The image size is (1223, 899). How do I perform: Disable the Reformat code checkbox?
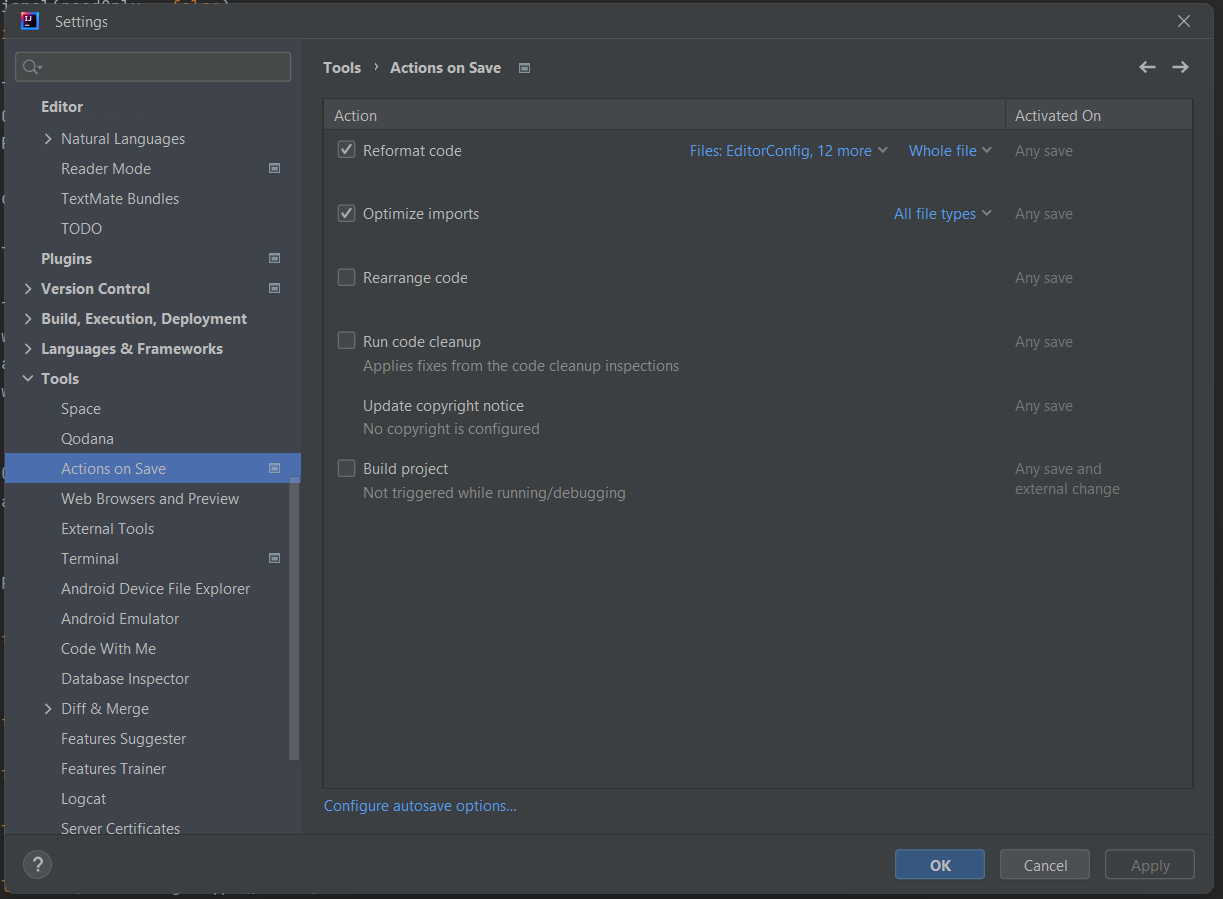[347, 150]
